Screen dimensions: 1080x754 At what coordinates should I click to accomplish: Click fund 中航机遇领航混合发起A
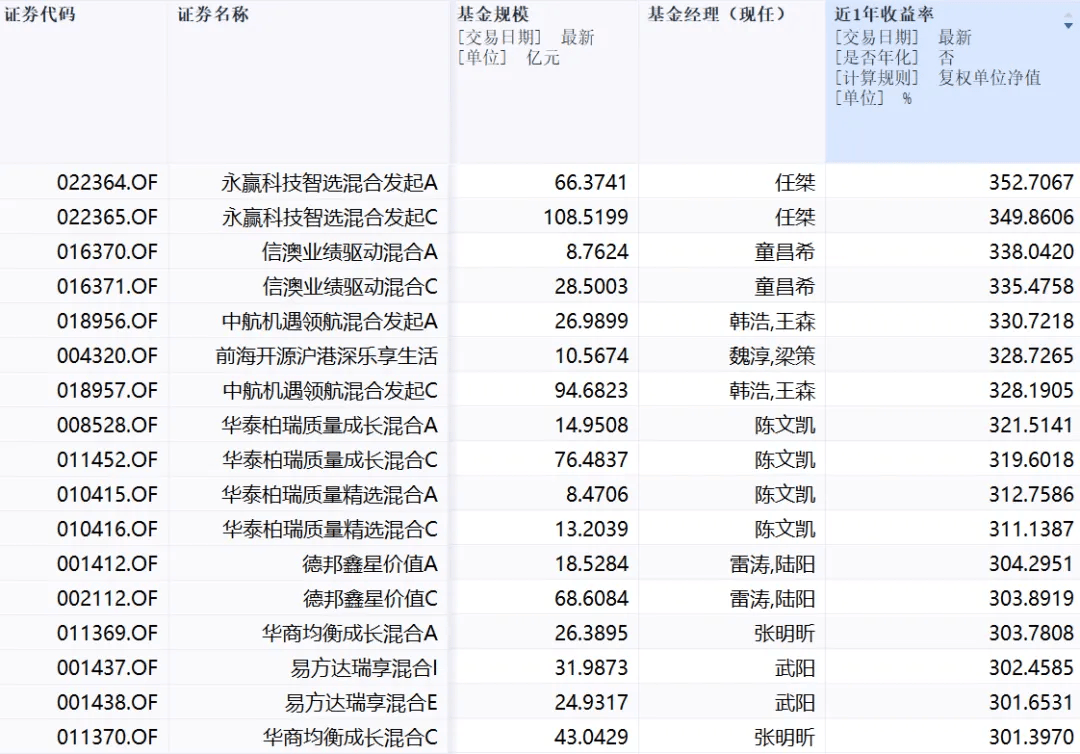point(329,321)
